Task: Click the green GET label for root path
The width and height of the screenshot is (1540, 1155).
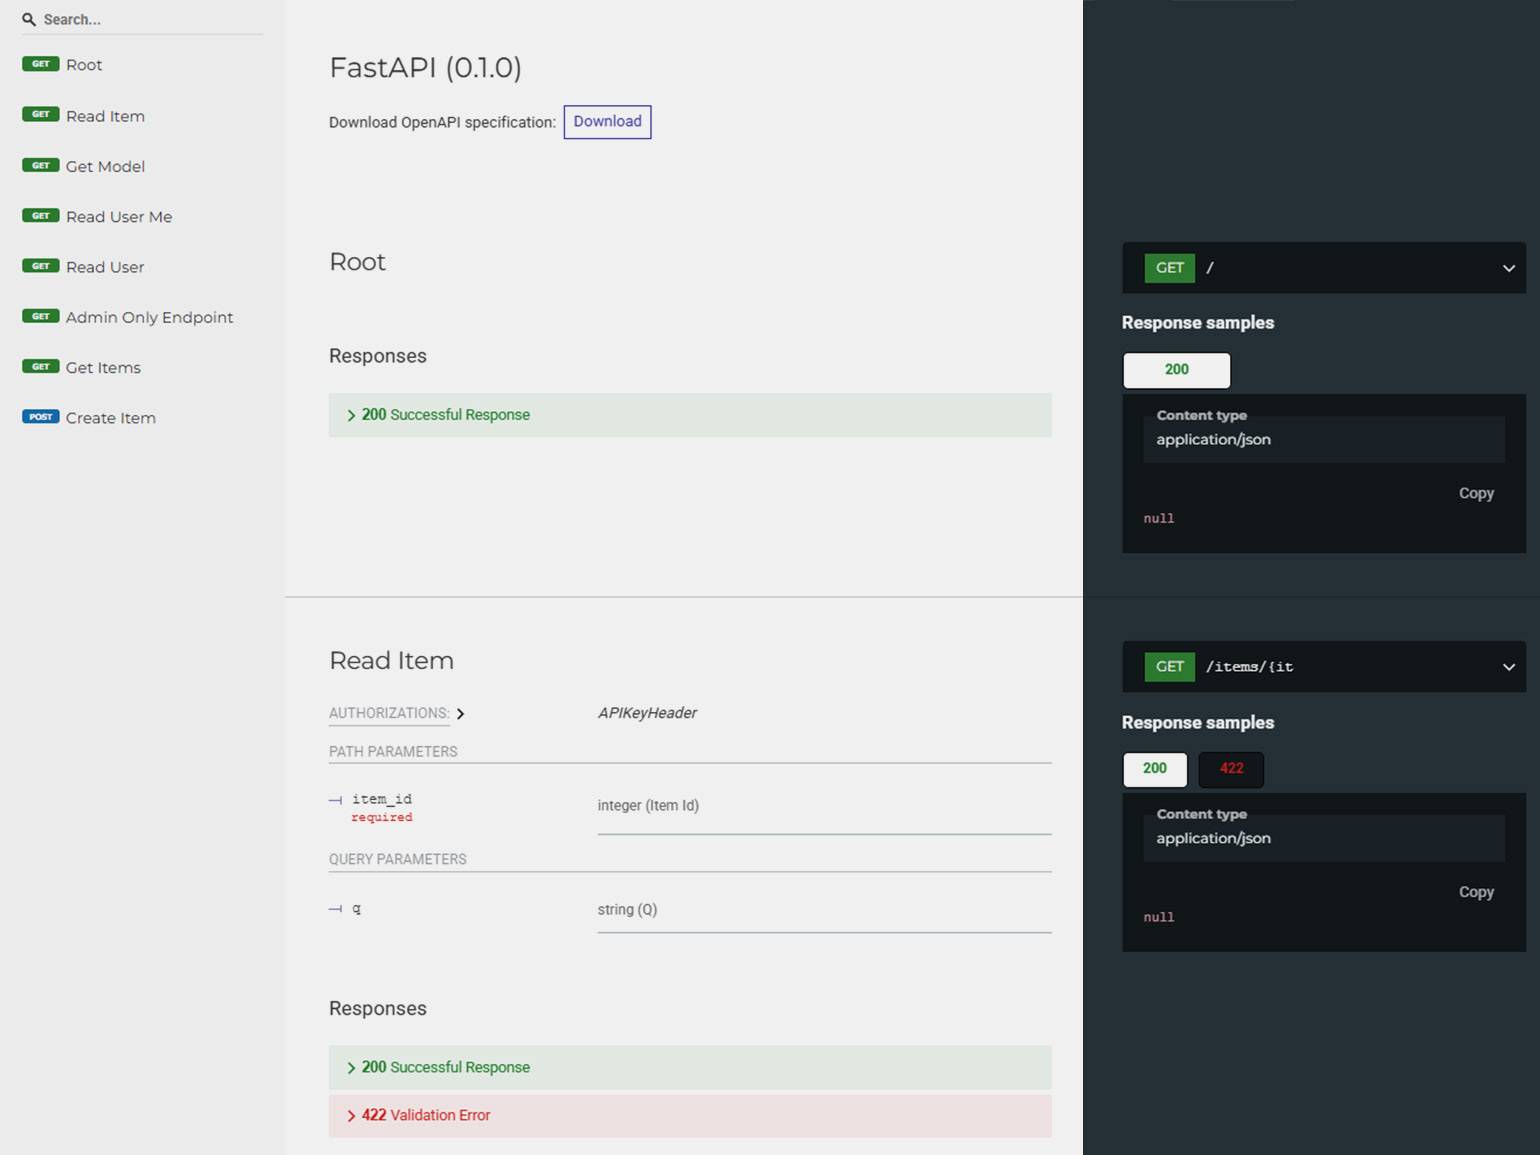Action: tap(1169, 268)
